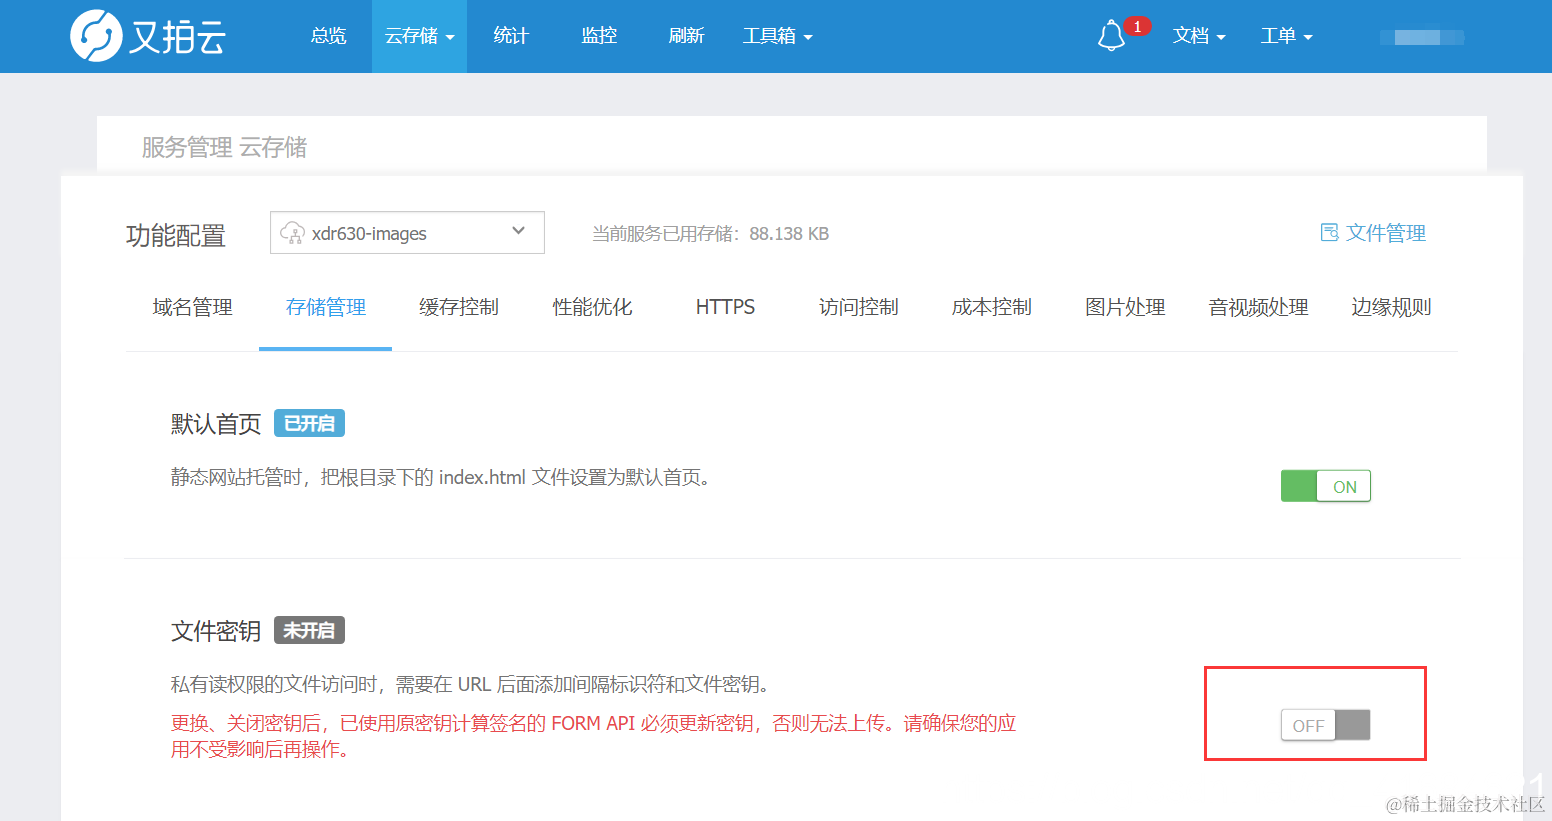Go to 总览 in the top navigation
Screen dimensions: 1552x821
tap(328, 35)
